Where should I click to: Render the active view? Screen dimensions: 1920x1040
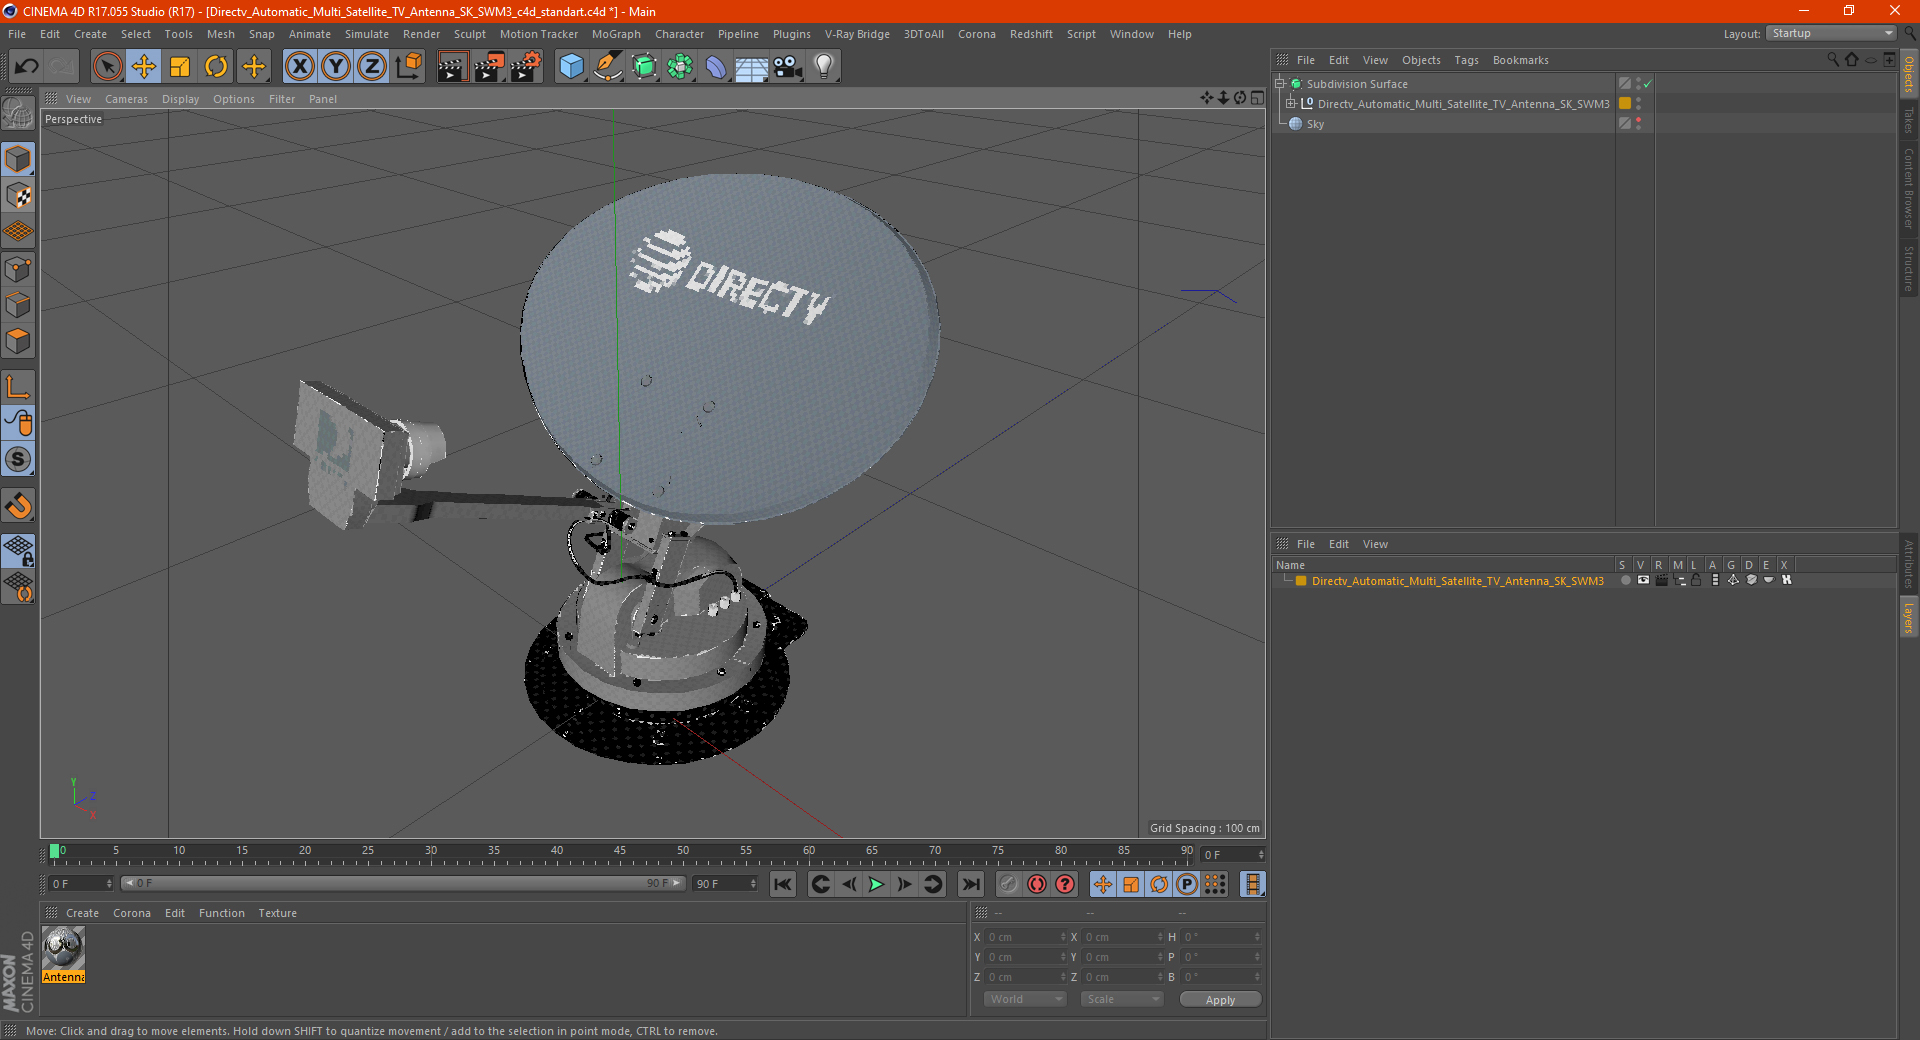click(x=452, y=67)
